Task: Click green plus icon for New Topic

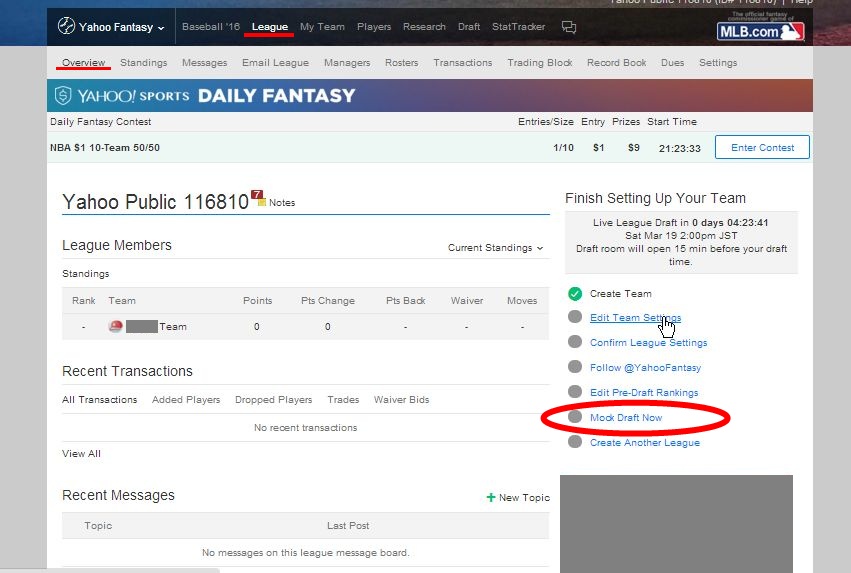Action: pyautogui.click(x=491, y=497)
